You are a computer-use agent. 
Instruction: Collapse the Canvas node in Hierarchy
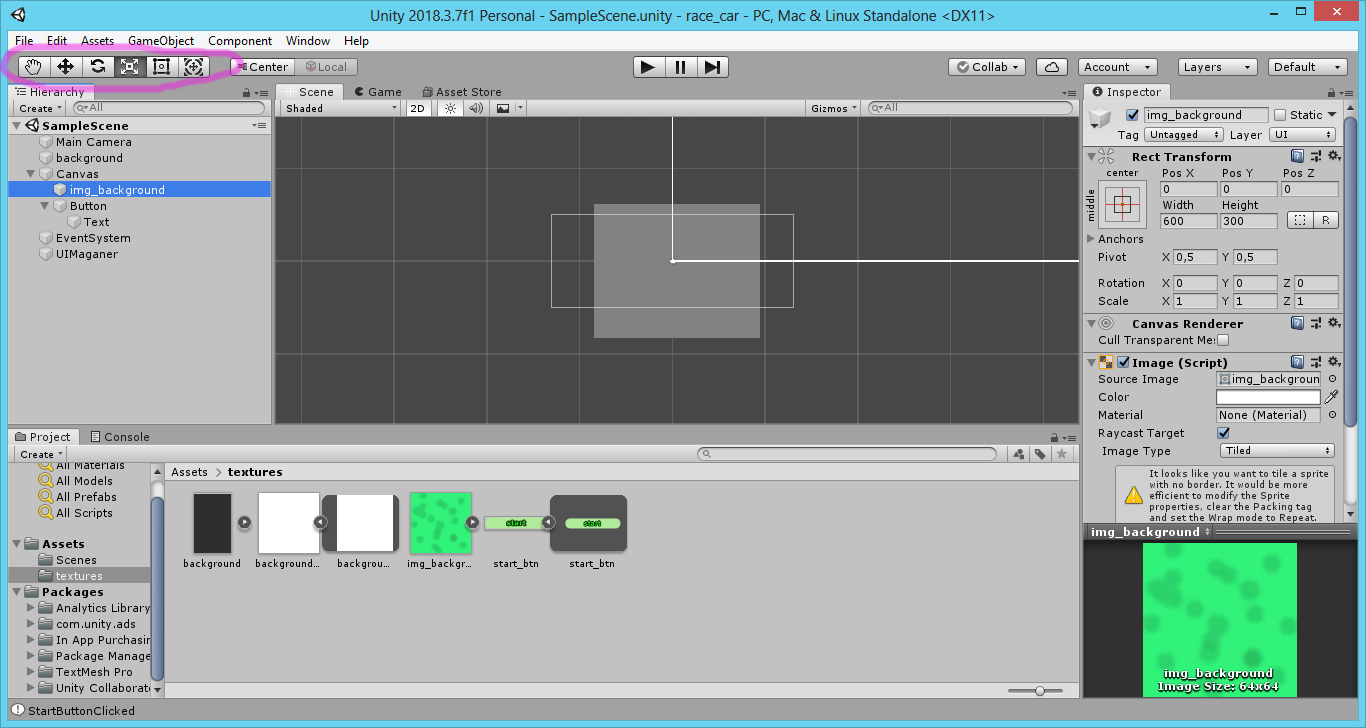pyautogui.click(x=31, y=174)
